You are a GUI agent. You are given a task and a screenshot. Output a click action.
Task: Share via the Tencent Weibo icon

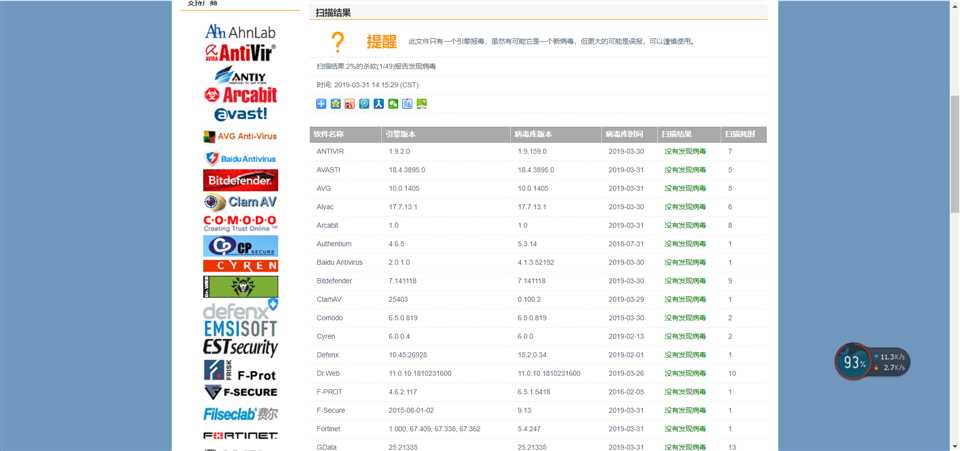[364, 104]
